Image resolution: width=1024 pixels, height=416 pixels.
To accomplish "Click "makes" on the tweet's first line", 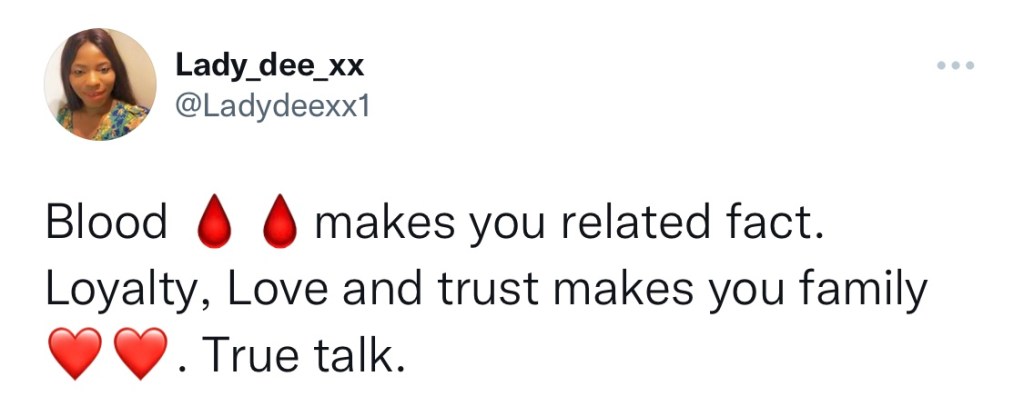I will pyautogui.click(x=384, y=224).
